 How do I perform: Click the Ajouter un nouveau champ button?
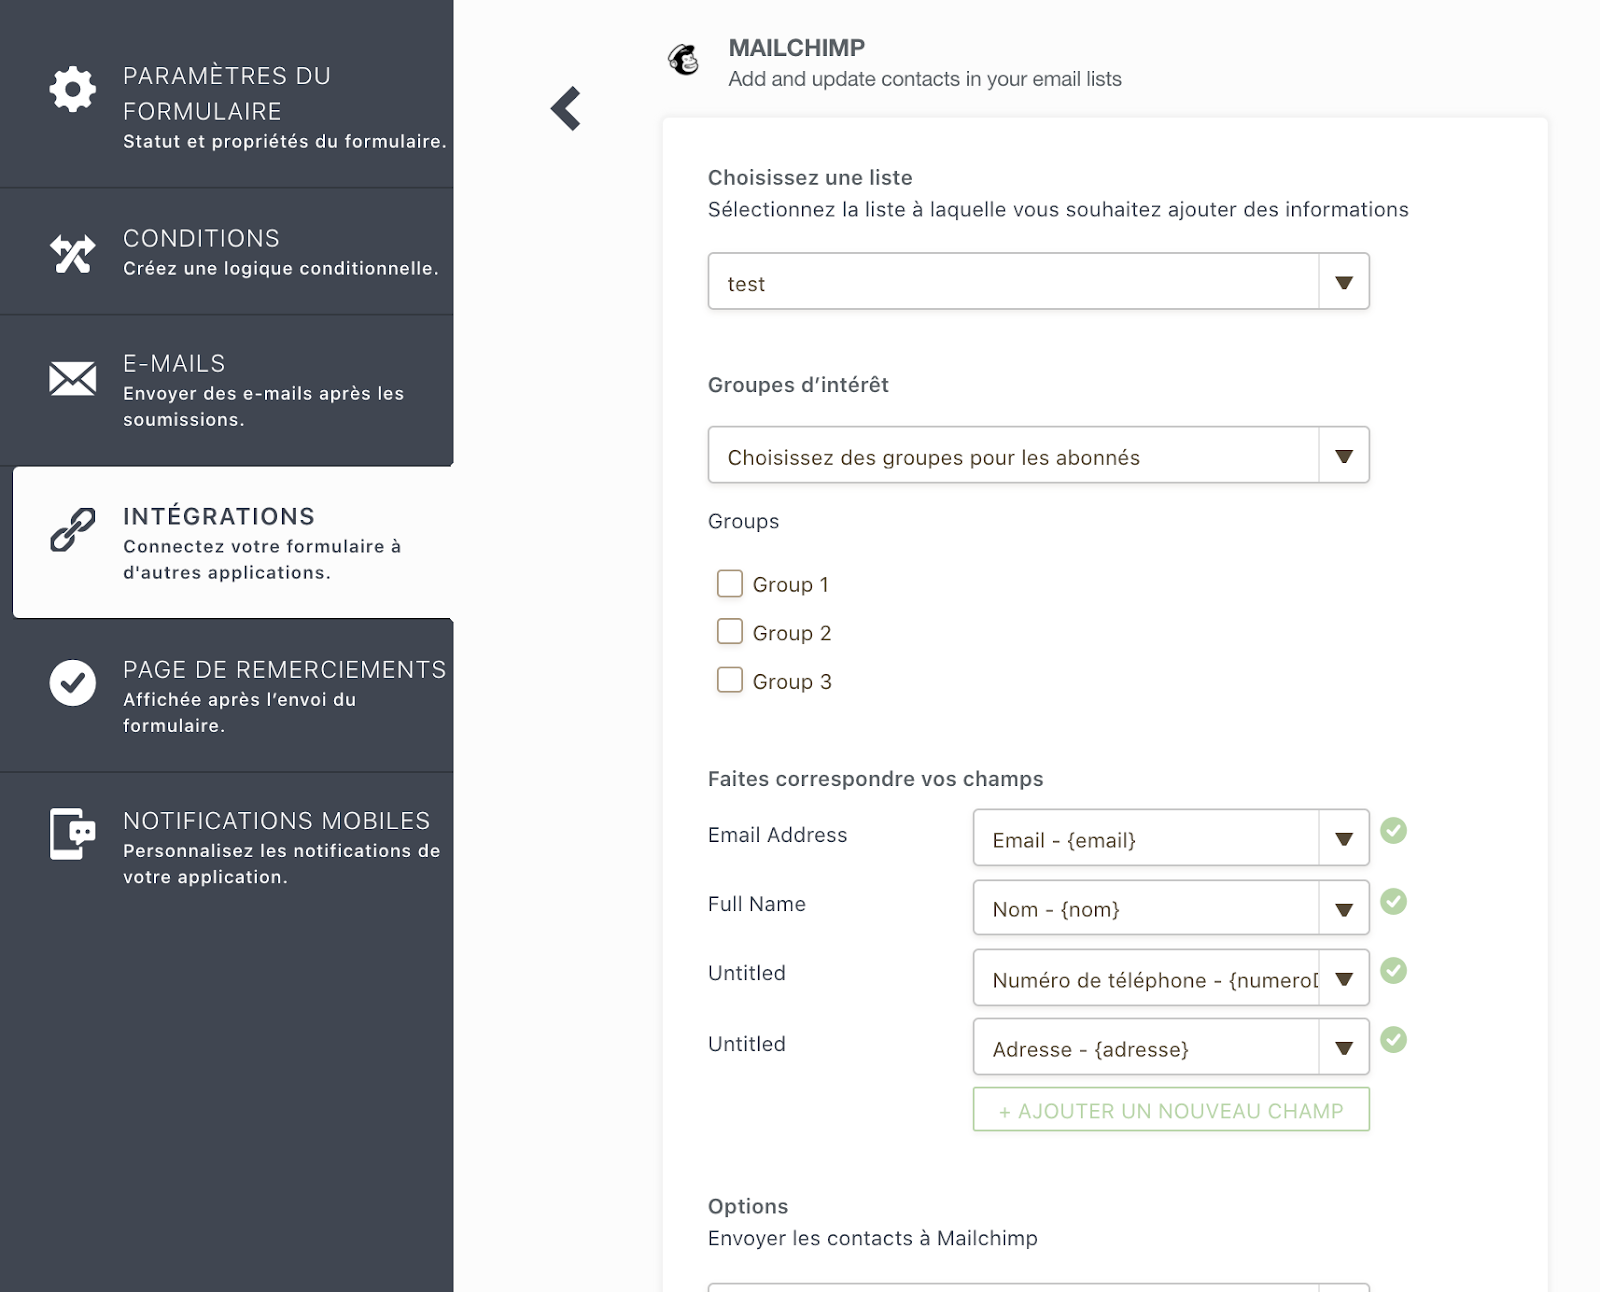click(1170, 1110)
